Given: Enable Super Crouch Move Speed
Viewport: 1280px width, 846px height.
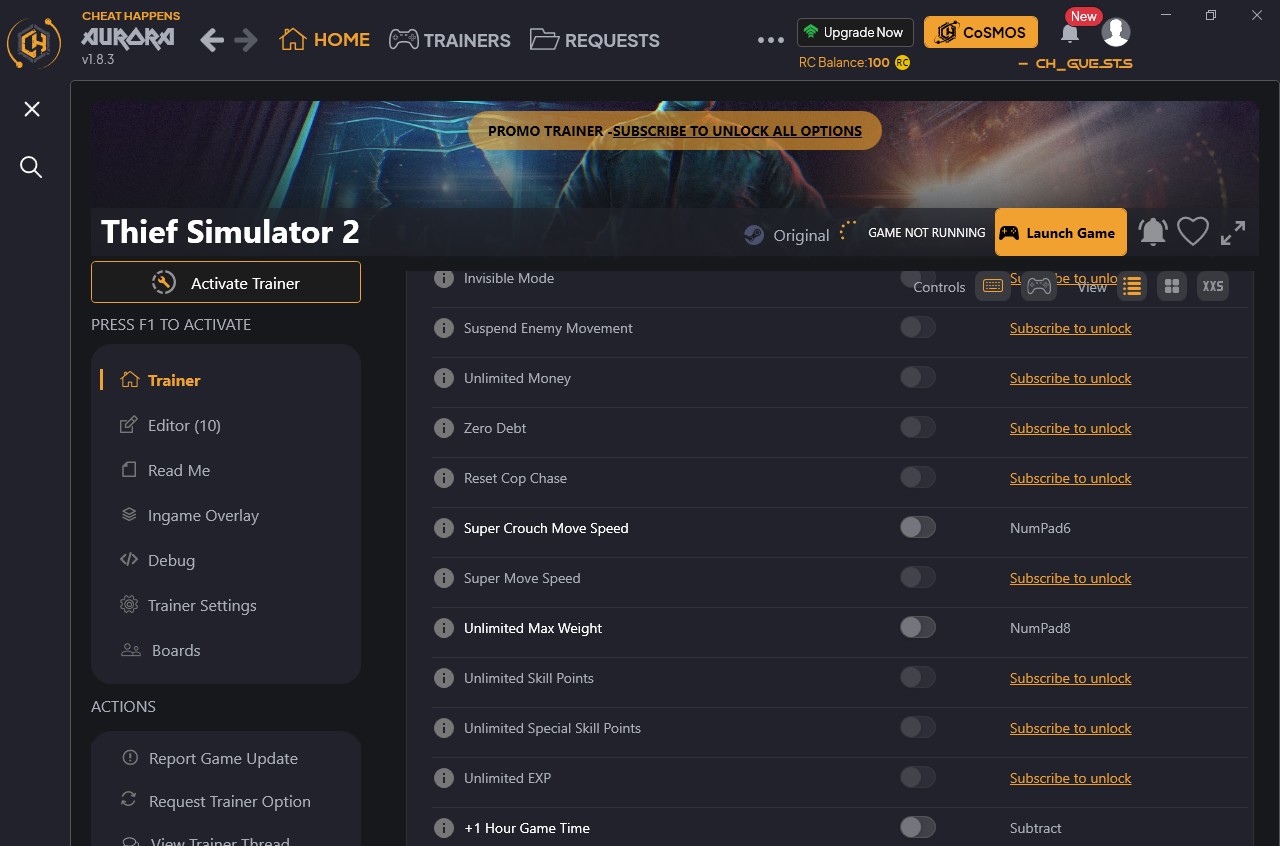Looking at the screenshot, I should (918, 527).
